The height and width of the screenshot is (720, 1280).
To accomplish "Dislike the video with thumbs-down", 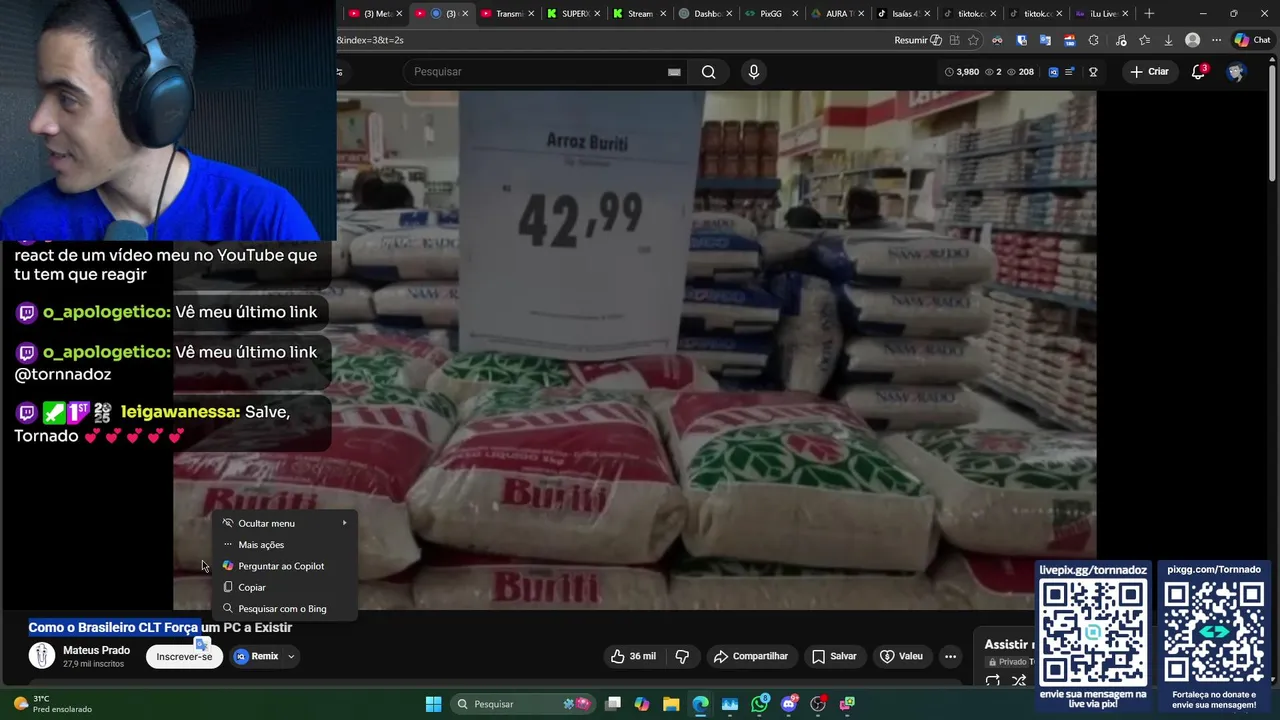I will click(682, 656).
